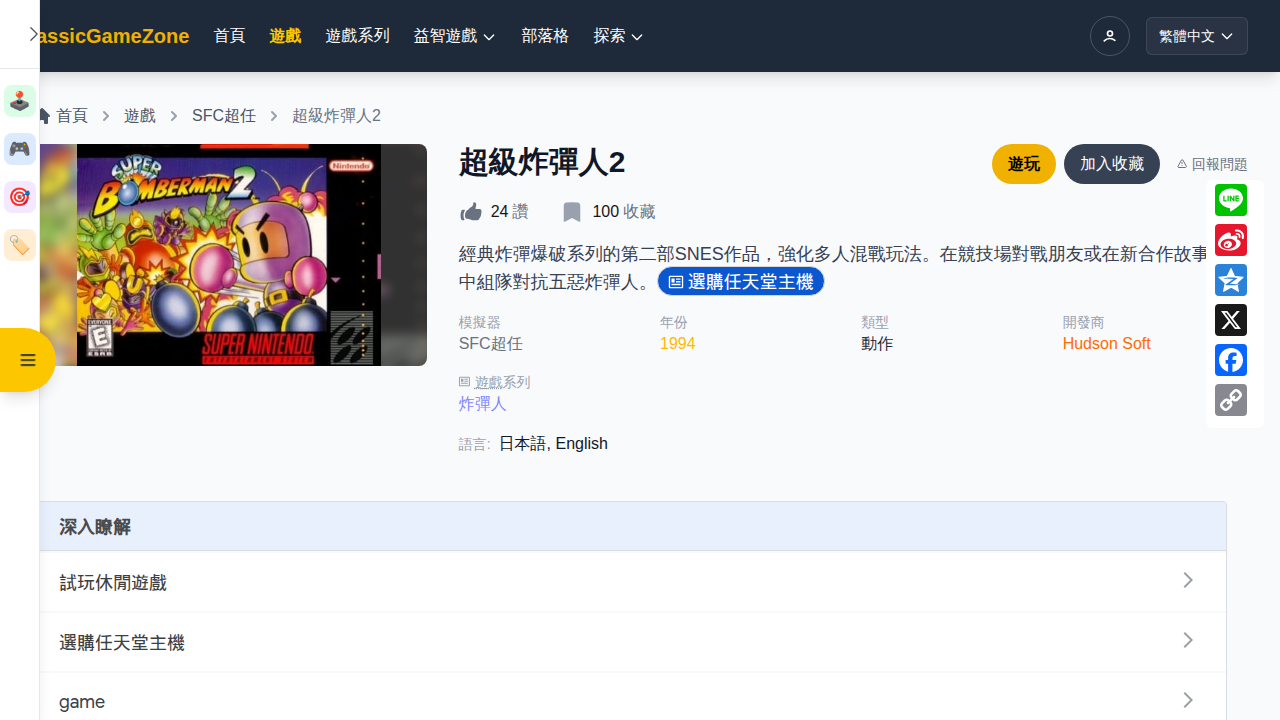Image resolution: width=1280 pixels, height=720 pixels.
Task: Share to Facebook icon
Action: 1231,360
